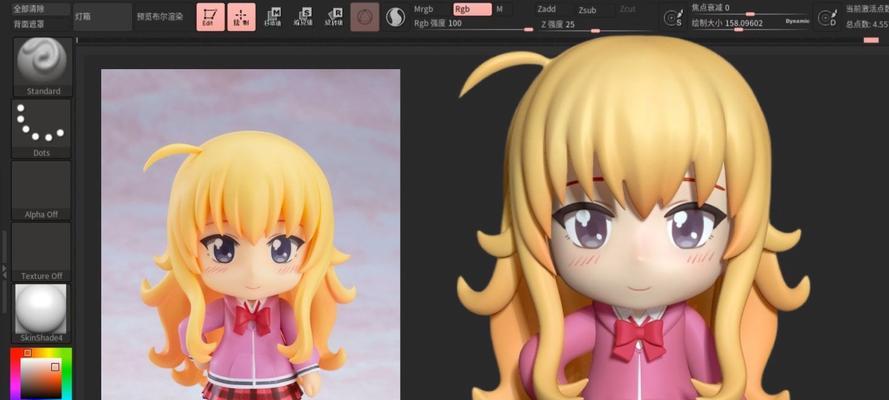
Task: Click the S brush-size share icon
Action: click(673, 18)
